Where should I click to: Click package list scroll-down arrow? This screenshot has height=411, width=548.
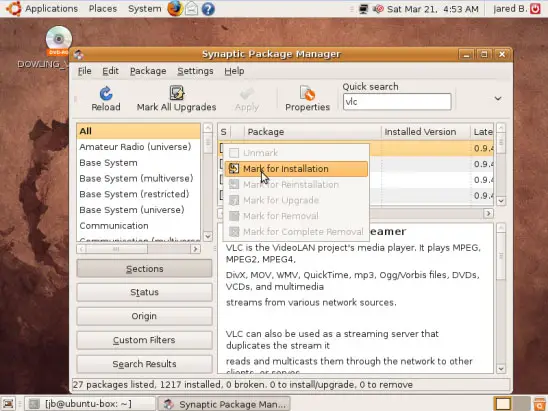tap(501, 201)
